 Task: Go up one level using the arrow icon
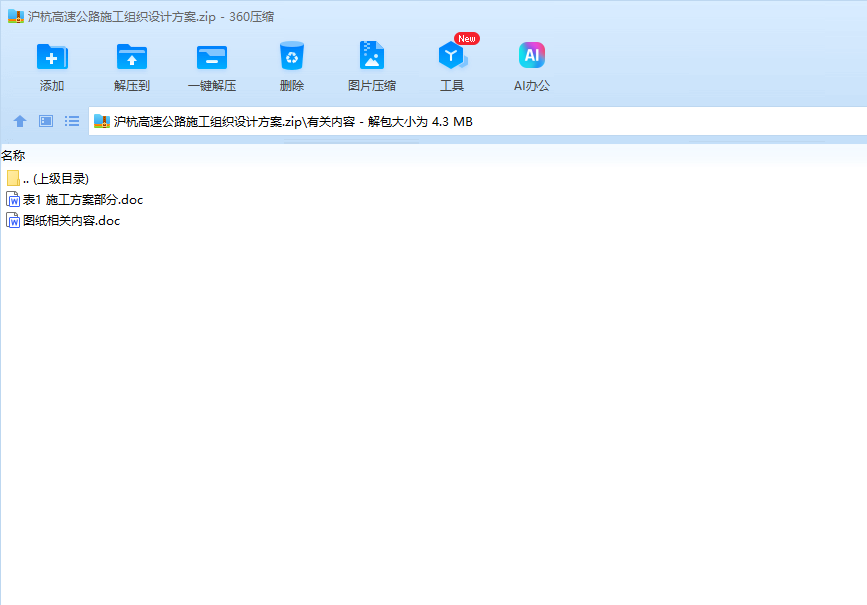coord(20,121)
